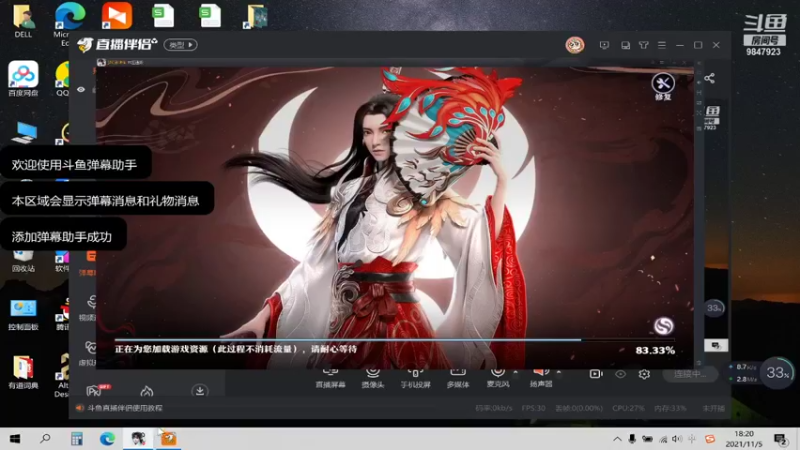Open the message screen icon in title bar
800x450 pixels.
coord(604,45)
